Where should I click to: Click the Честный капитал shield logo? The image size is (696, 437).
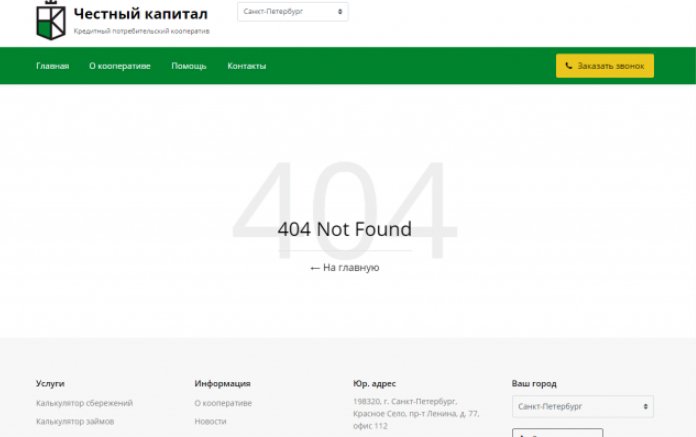click(51, 20)
